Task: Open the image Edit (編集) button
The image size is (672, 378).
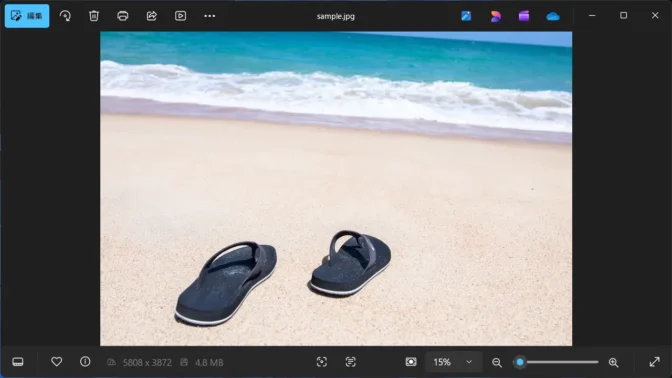Action: click(27, 16)
